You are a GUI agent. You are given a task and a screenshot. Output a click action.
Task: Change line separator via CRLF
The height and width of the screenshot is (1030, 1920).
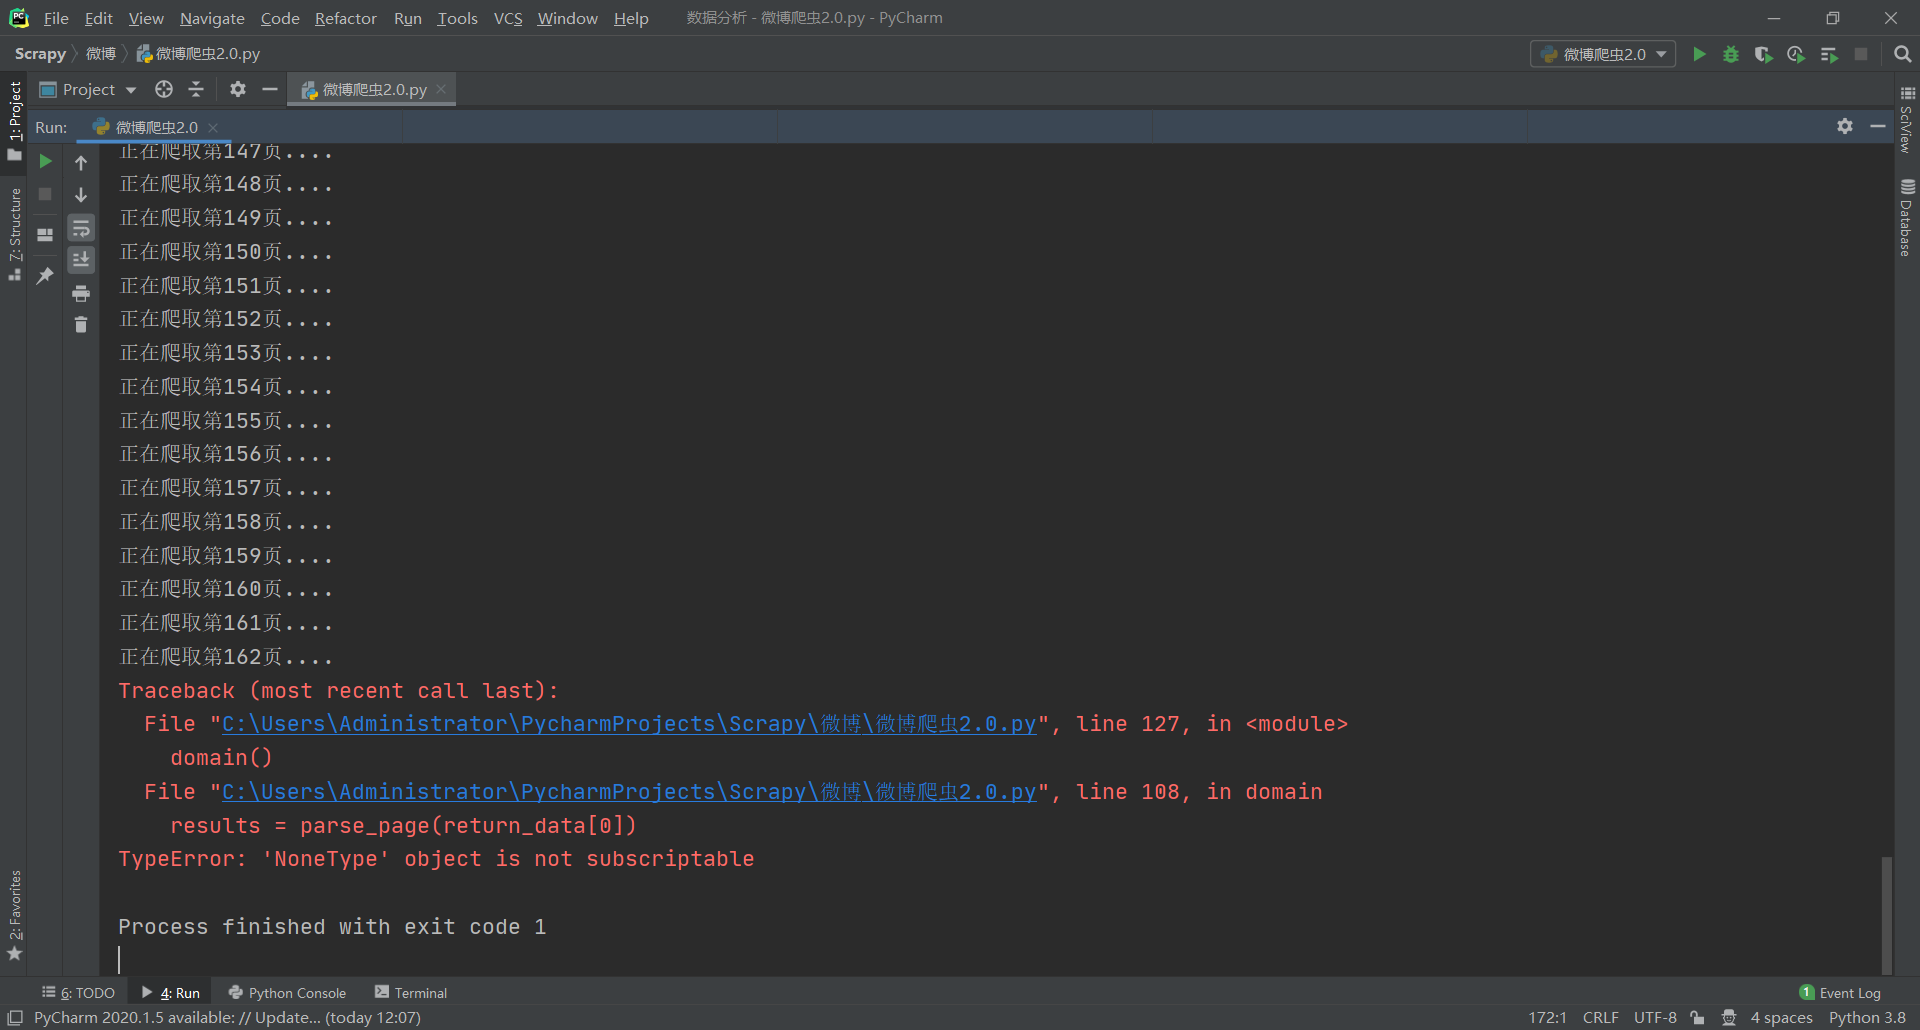(1600, 1017)
